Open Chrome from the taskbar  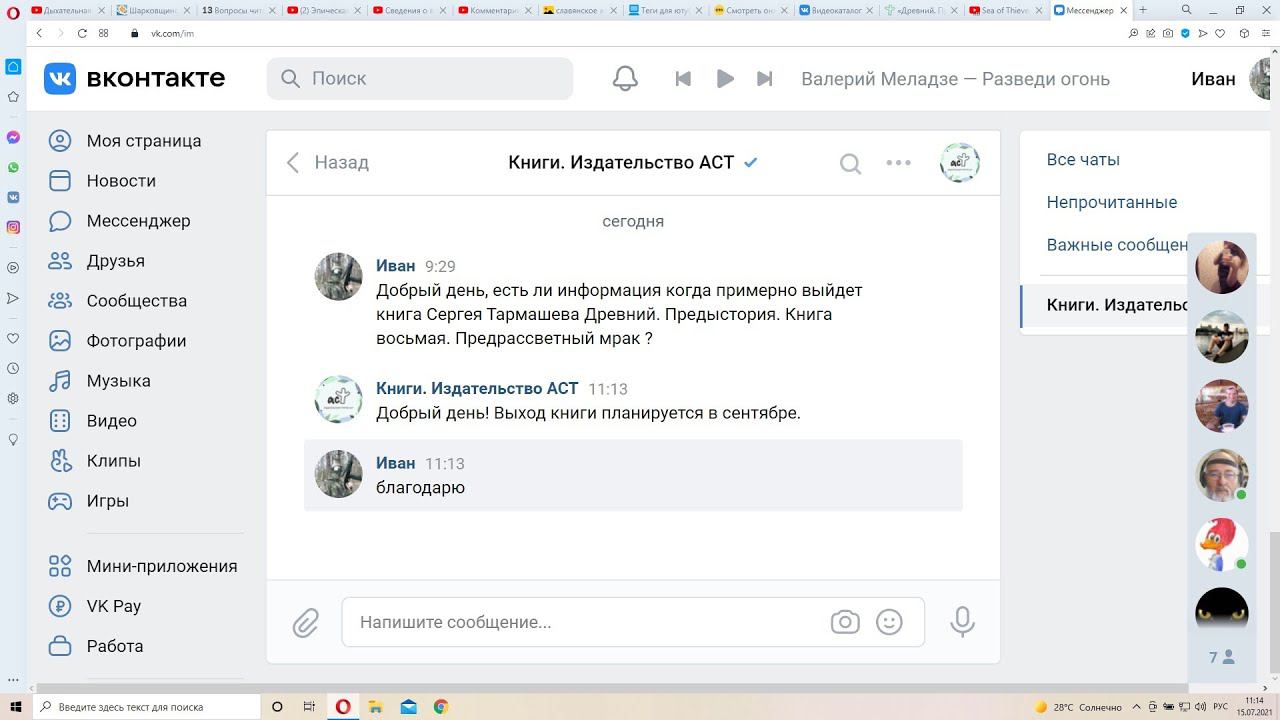pyautogui.click(x=441, y=707)
